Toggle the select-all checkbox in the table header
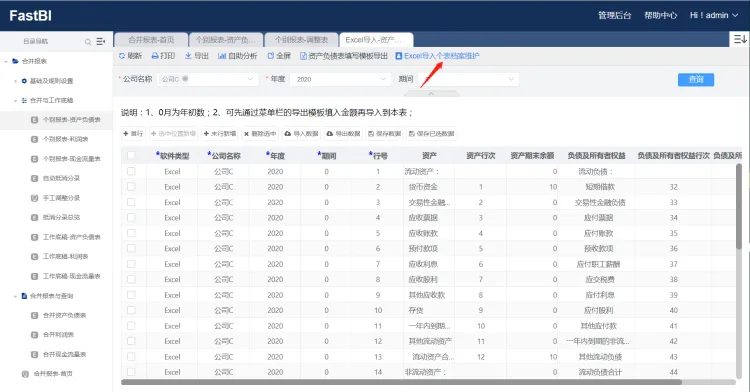Image resolution: width=750 pixels, height=392 pixels. pos(131,155)
